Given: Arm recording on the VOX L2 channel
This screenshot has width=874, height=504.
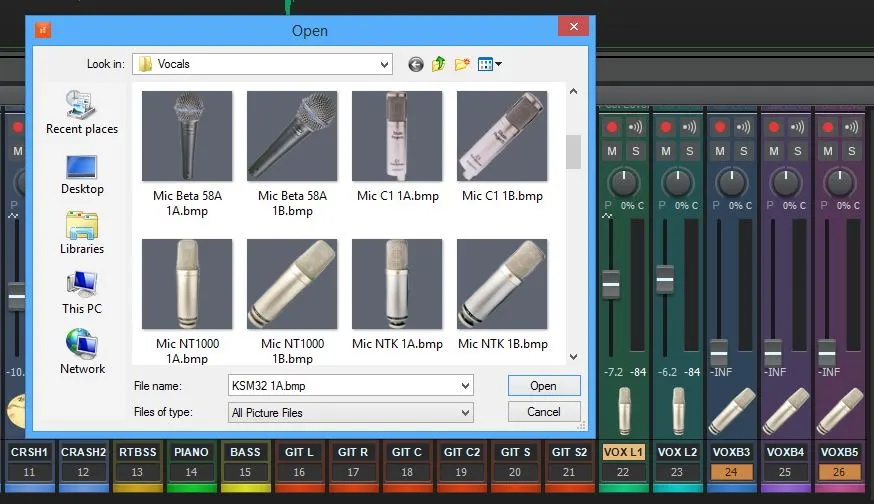Looking at the screenshot, I should click(x=666, y=128).
